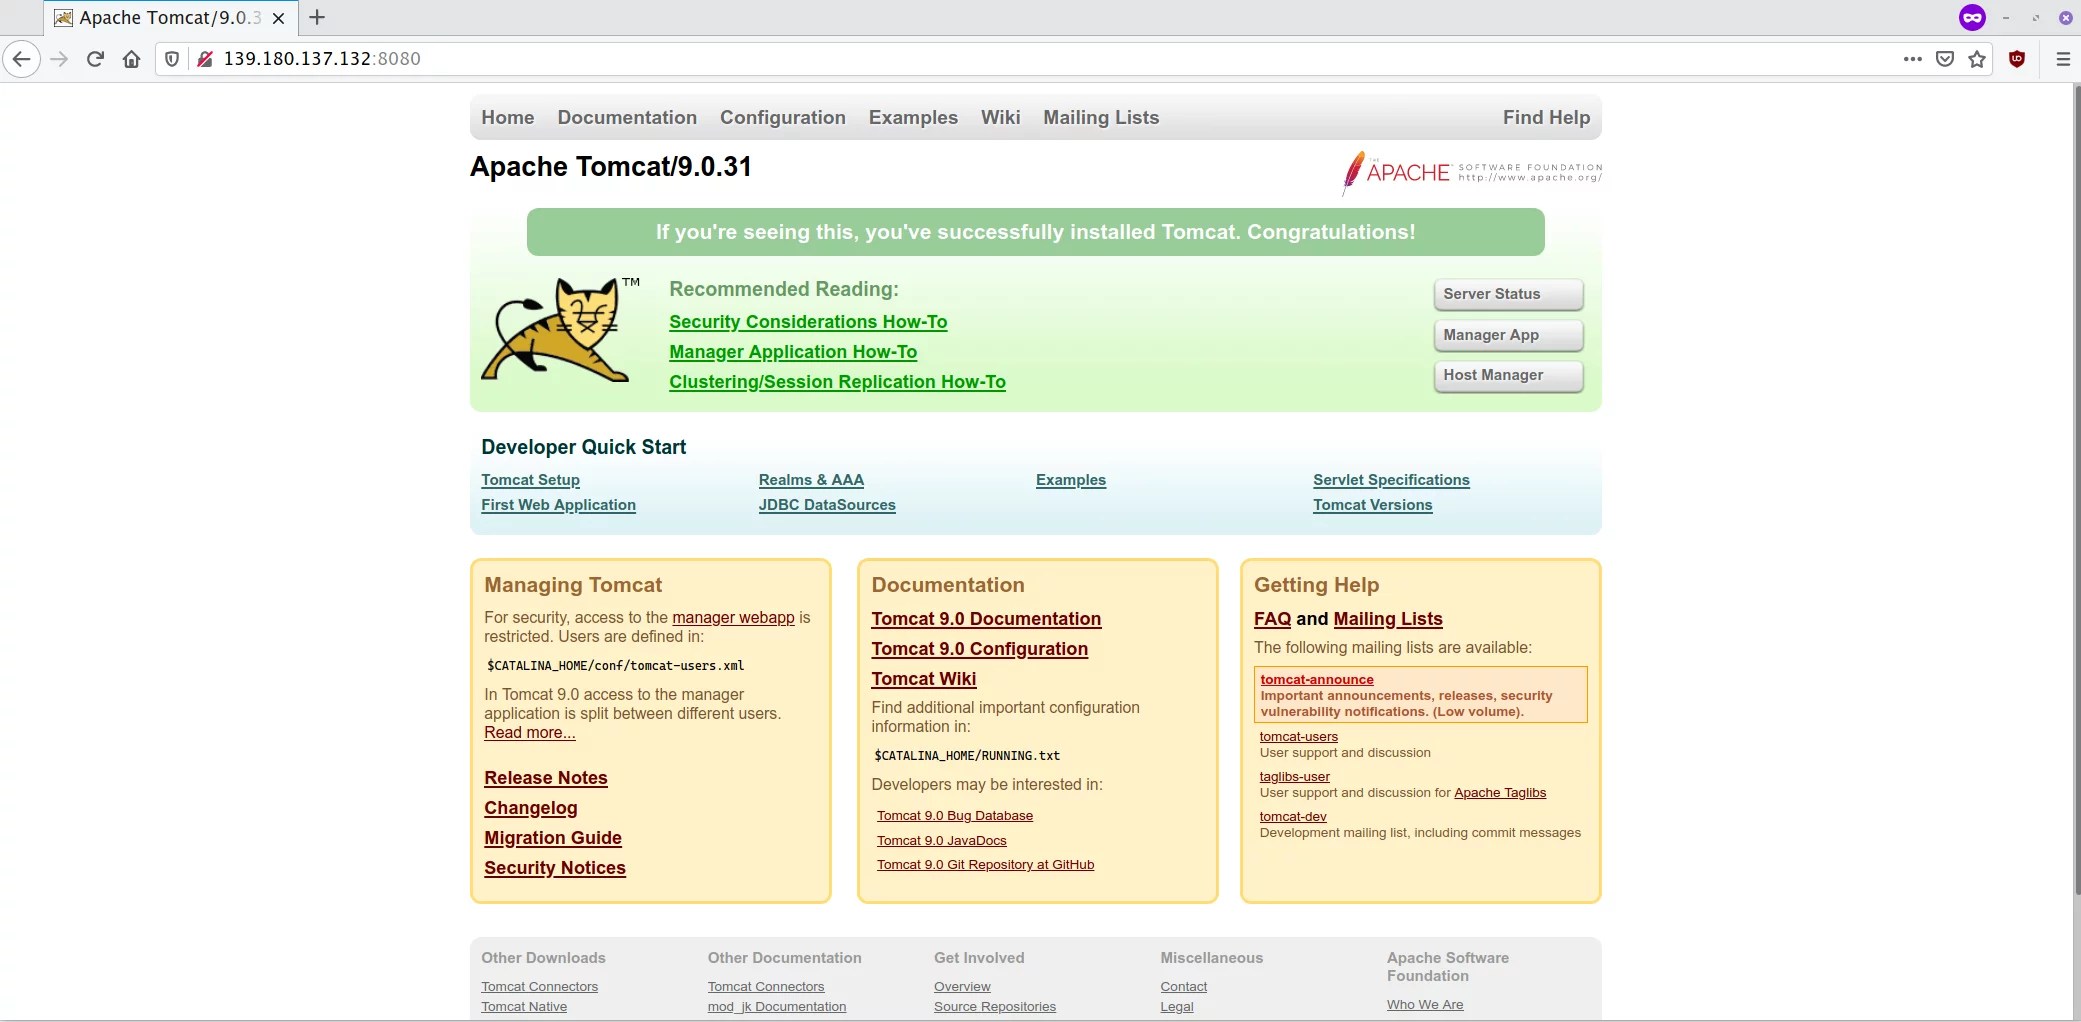Go back using the browser back arrow

pyautogui.click(x=21, y=59)
